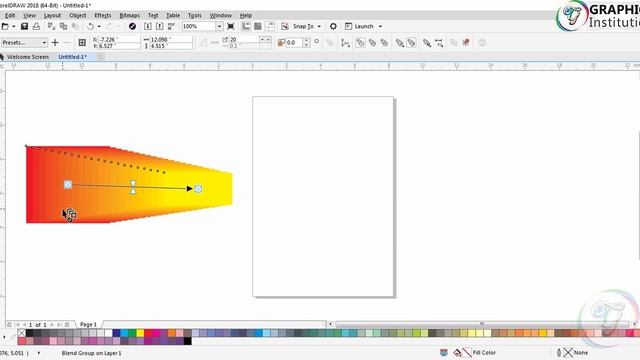Open the Tools menu
Screen dimensions: 640x360
(x=195, y=15)
